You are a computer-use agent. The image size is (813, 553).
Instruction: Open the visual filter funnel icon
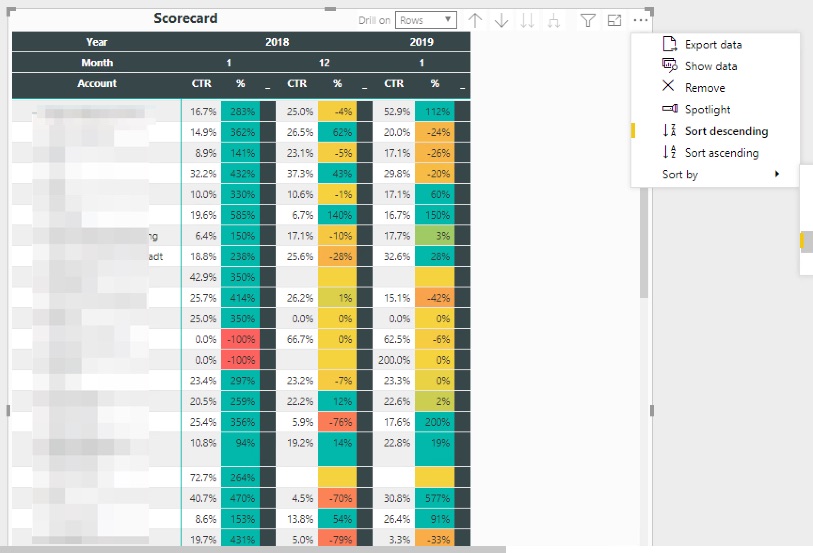point(587,21)
